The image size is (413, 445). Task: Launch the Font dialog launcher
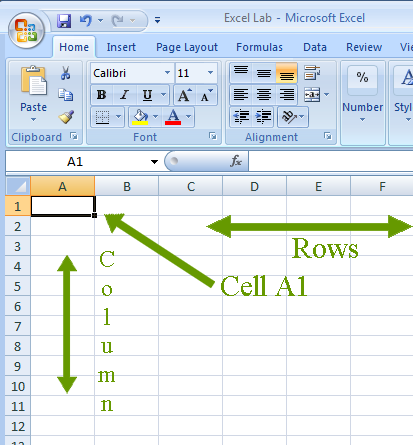click(x=213, y=136)
